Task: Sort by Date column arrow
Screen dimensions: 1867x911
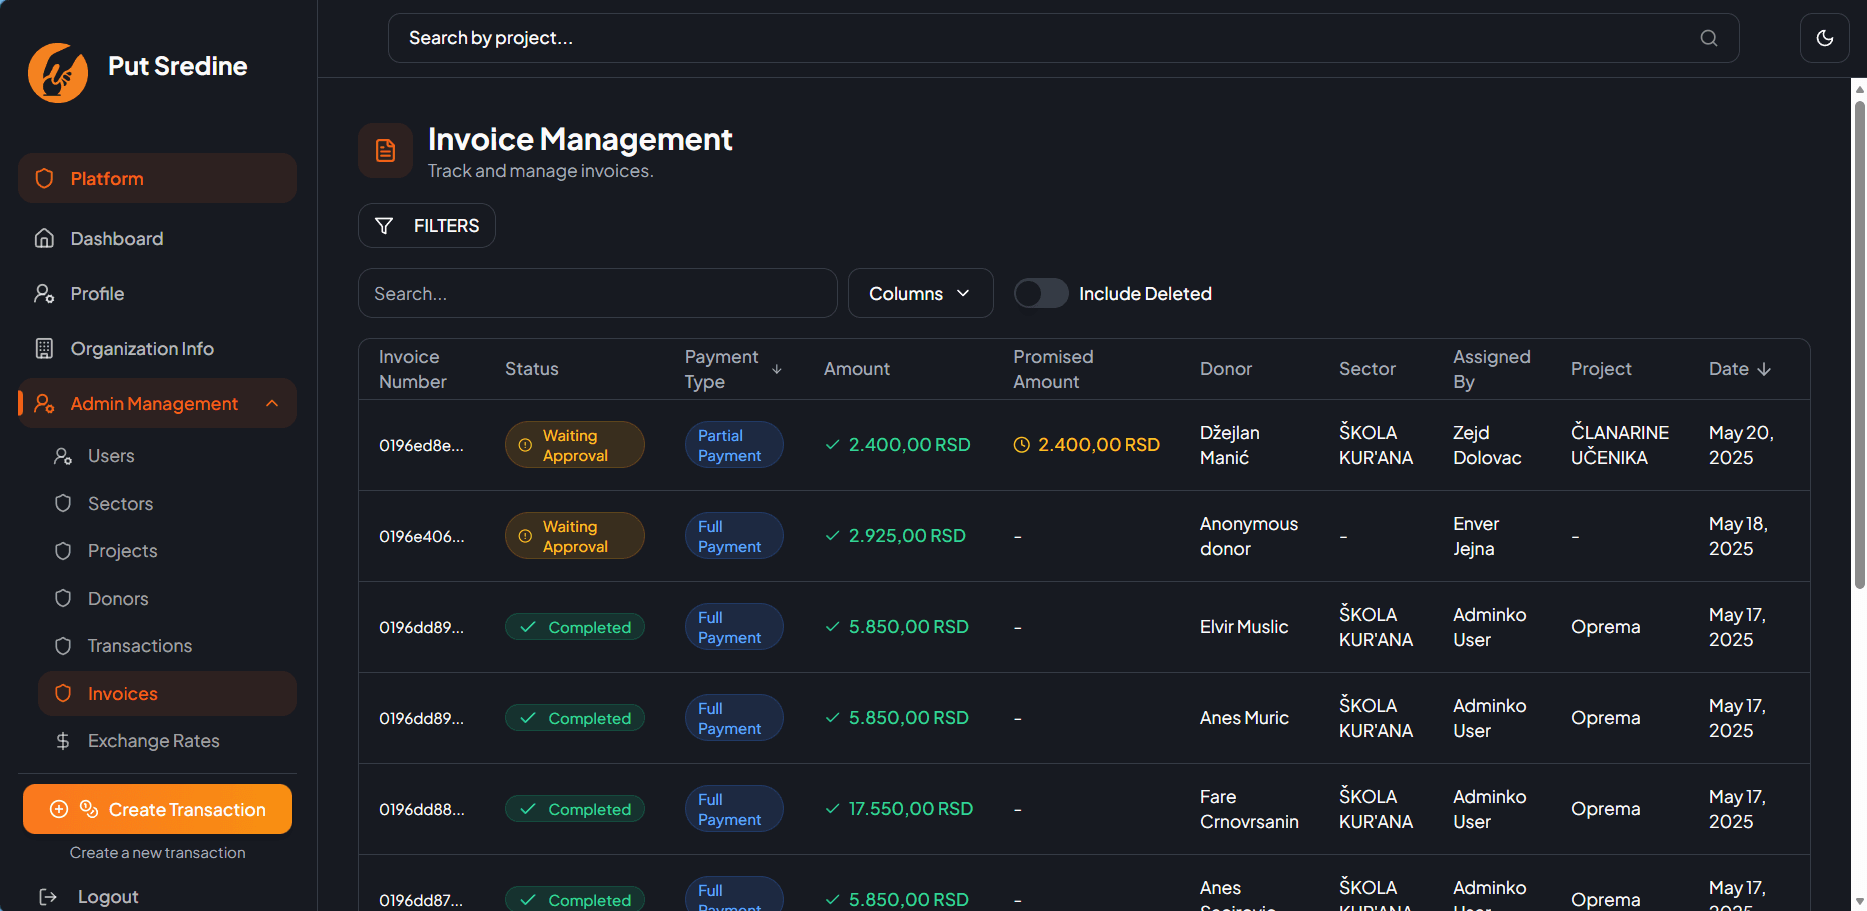Action: pyautogui.click(x=1764, y=369)
